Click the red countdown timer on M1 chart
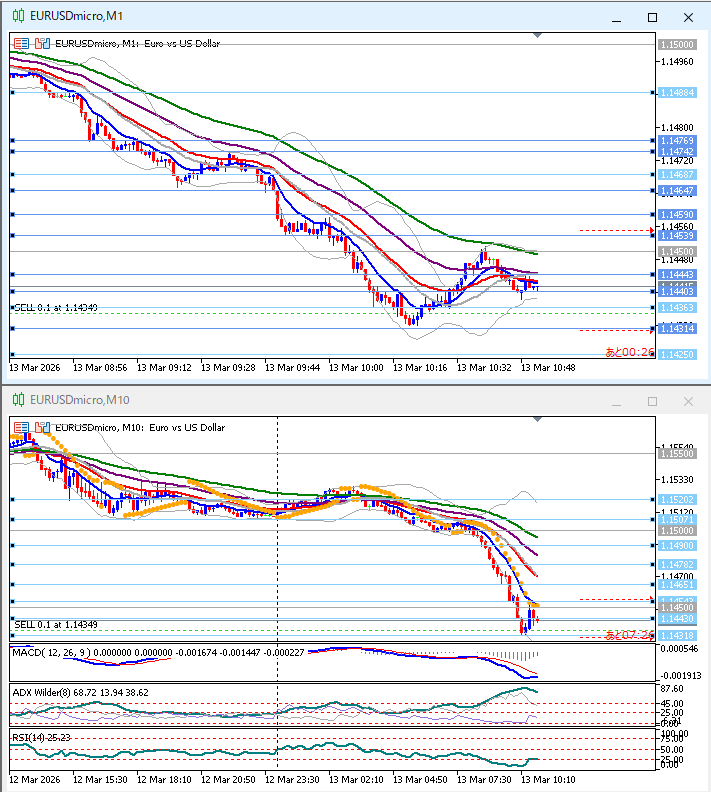 629,352
